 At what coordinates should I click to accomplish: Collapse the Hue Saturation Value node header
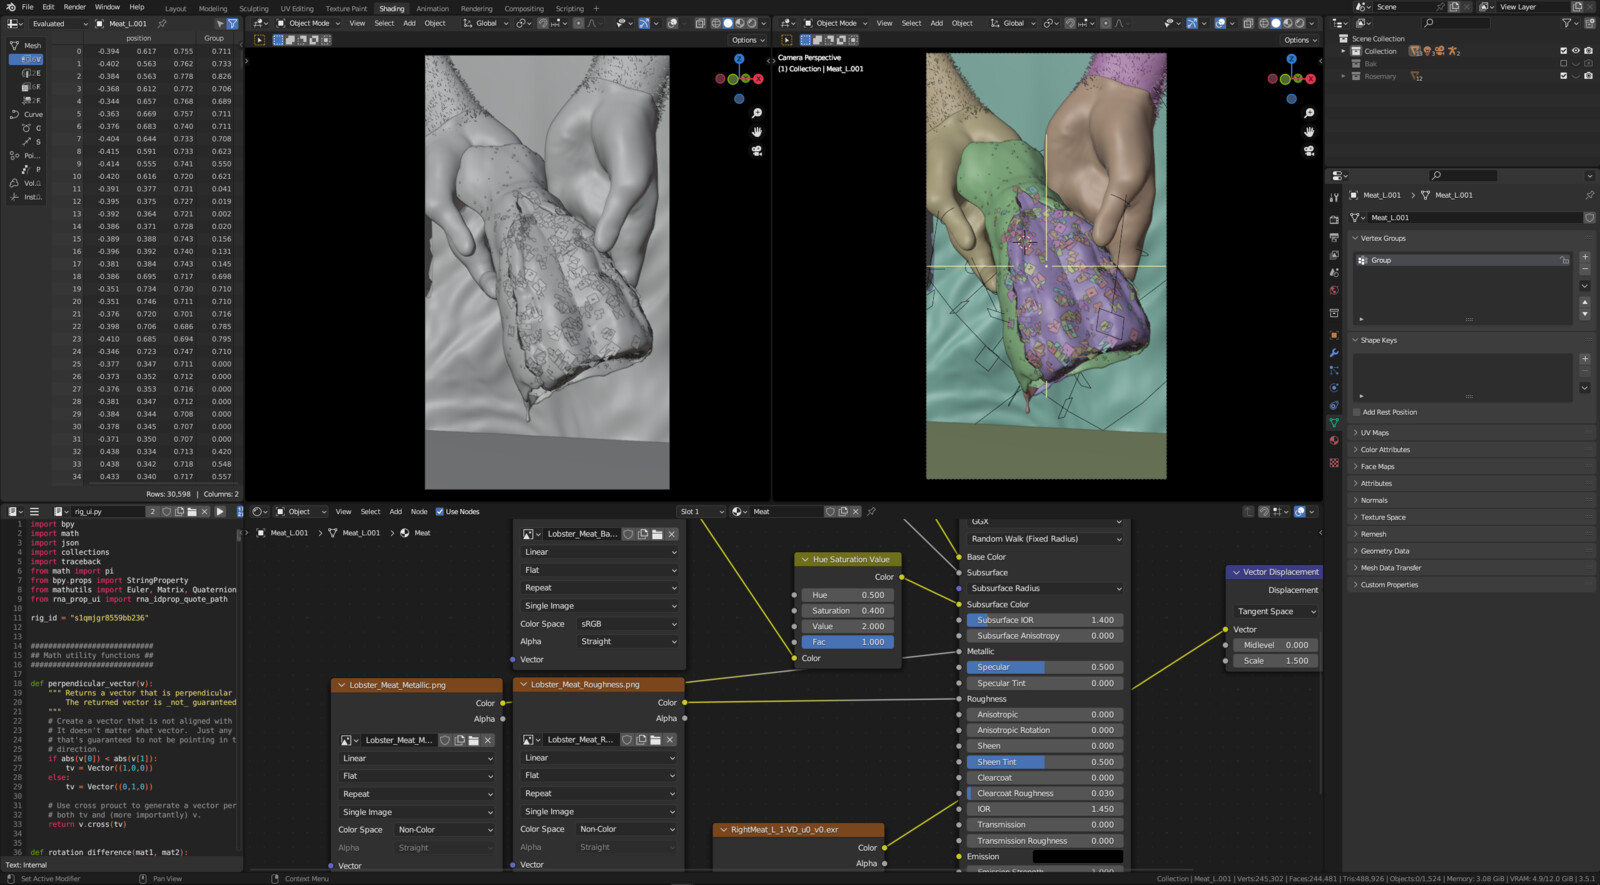(806, 559)
